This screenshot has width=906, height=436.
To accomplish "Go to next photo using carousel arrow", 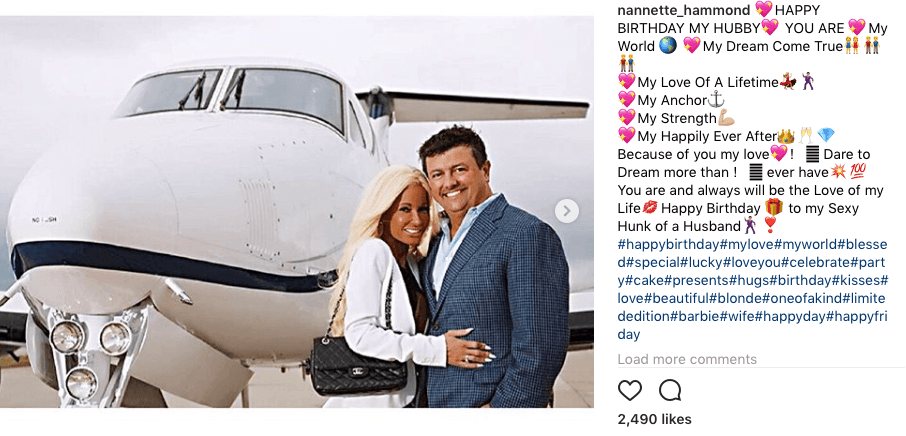I will [x=567, y=210].
